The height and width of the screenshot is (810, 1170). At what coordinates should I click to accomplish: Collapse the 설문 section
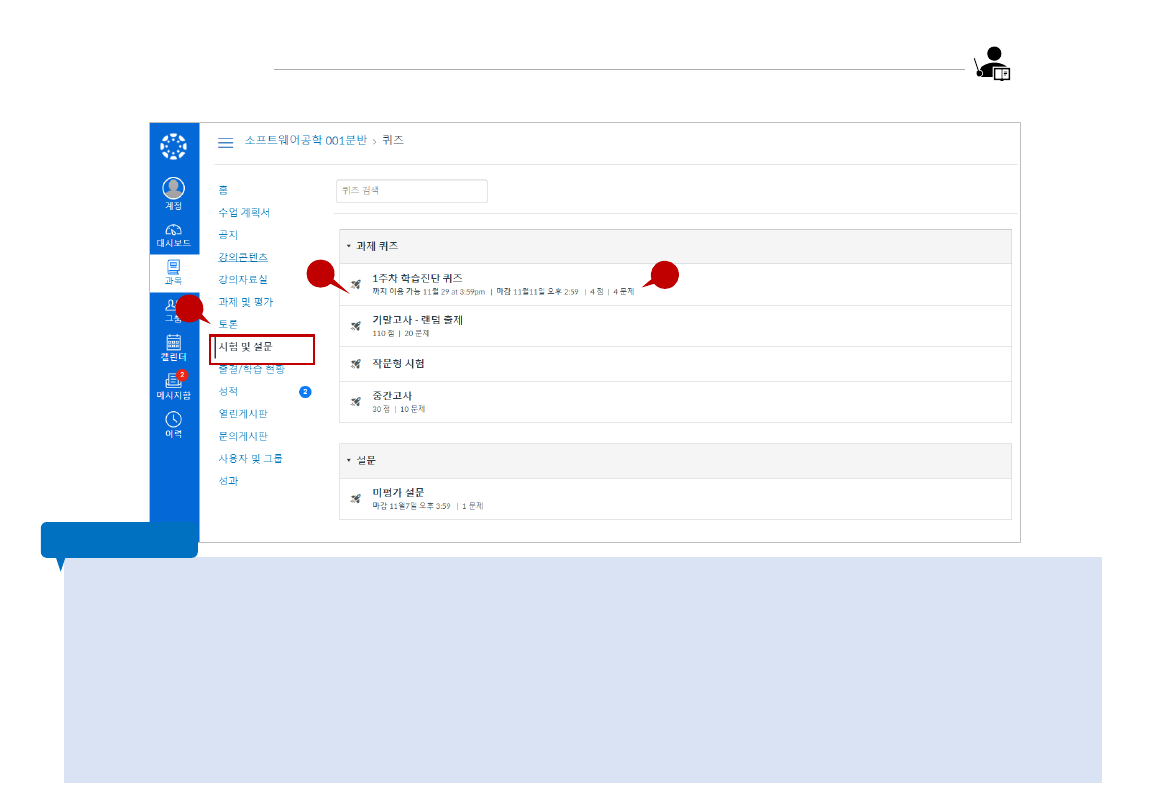click(x=349, y=461)
